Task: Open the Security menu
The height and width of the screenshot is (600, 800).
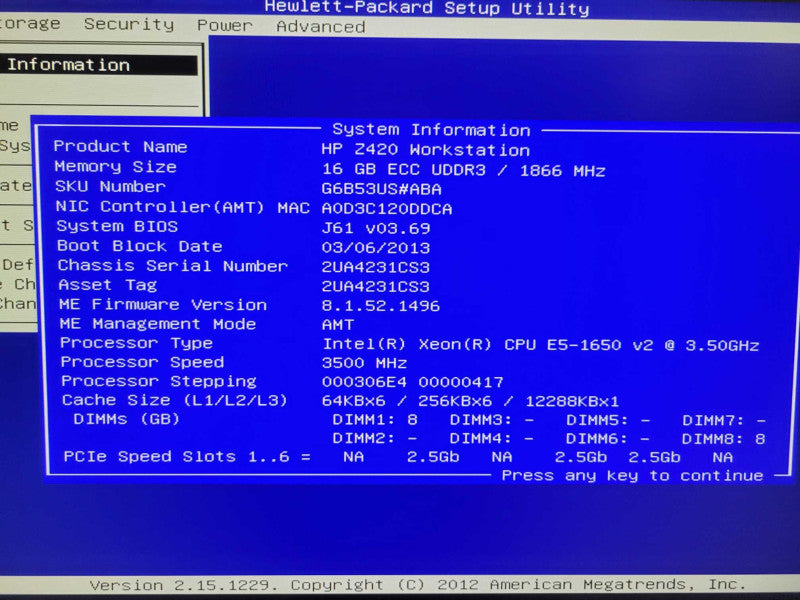Action: coord(129,24)
